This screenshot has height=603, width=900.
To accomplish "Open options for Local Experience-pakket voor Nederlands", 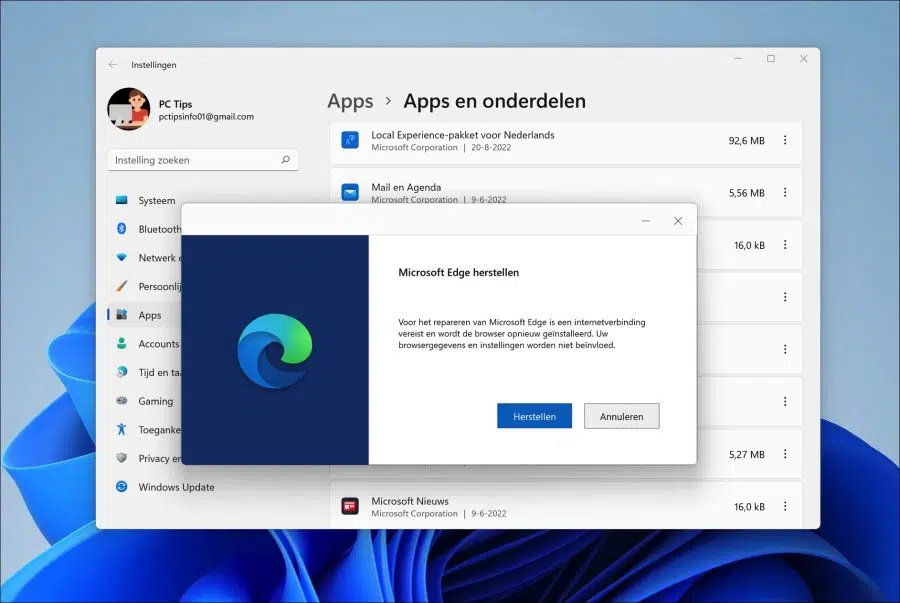I will pyautogui.click(x=785, y=140).
